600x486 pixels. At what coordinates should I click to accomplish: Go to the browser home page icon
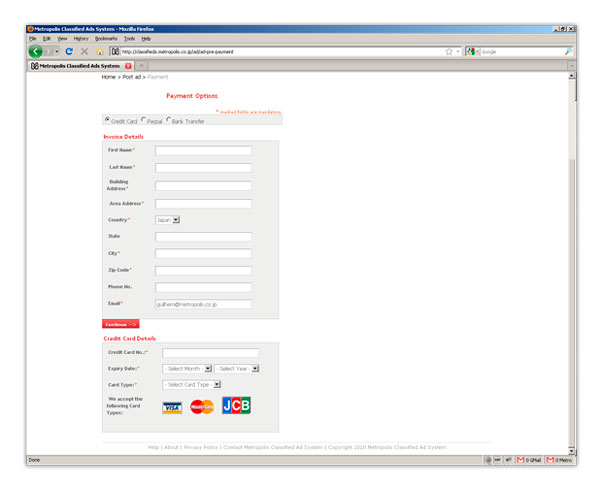tap(99, 51)
